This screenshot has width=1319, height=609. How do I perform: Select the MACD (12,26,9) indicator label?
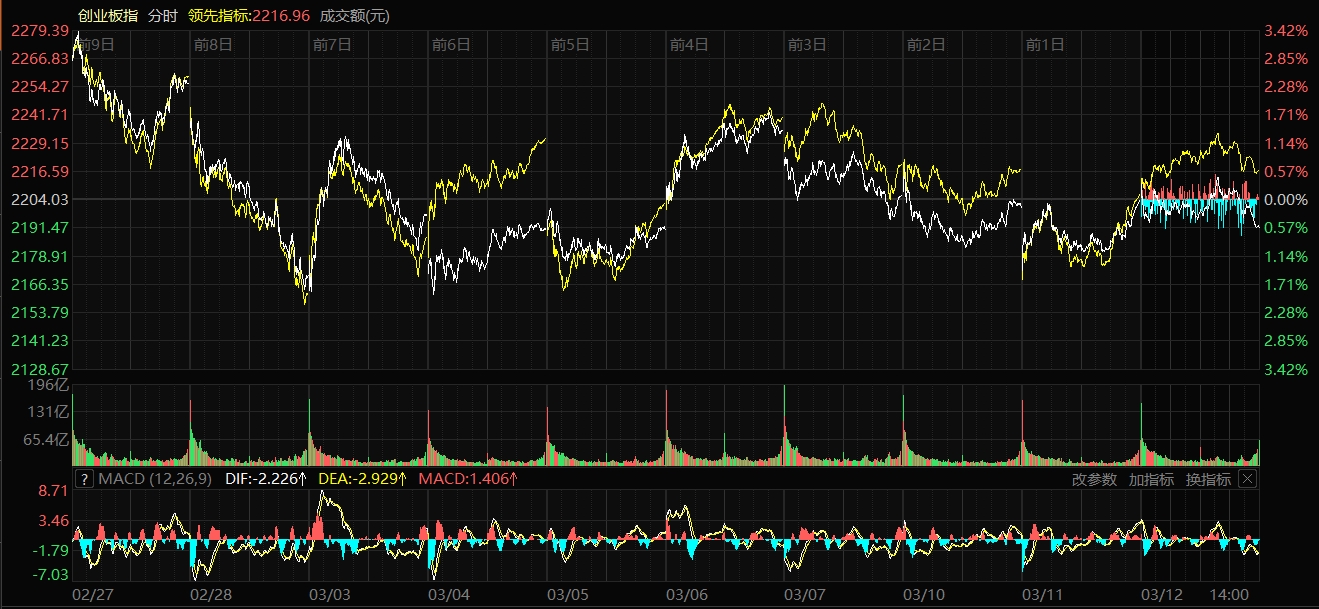[154, 479]
